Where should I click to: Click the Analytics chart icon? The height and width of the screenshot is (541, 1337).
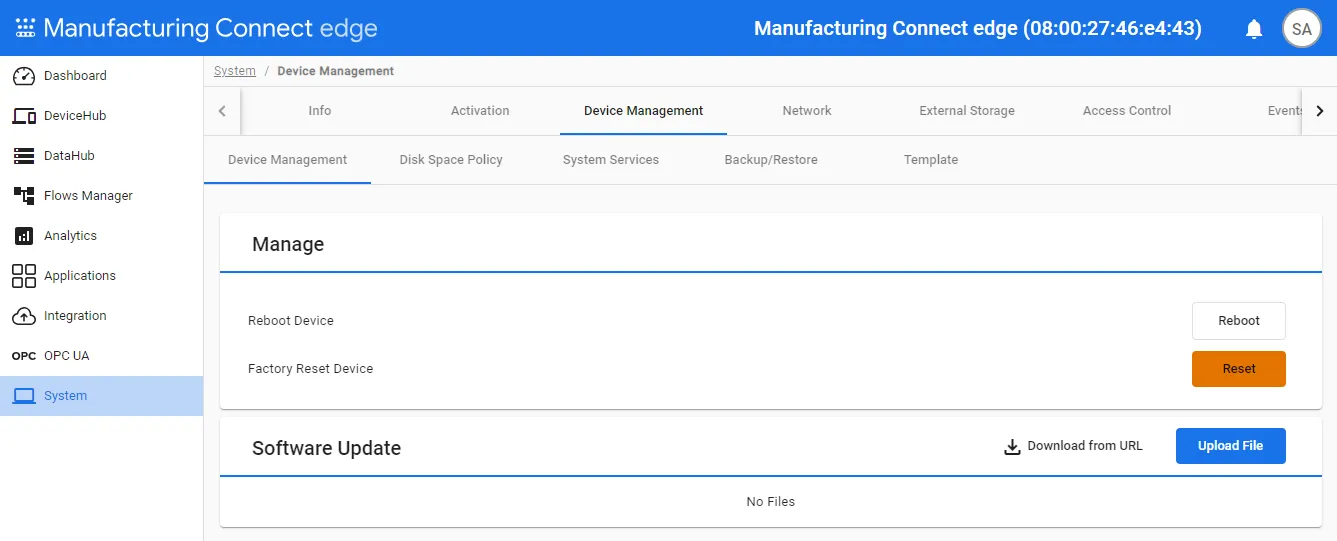(24, 236)
